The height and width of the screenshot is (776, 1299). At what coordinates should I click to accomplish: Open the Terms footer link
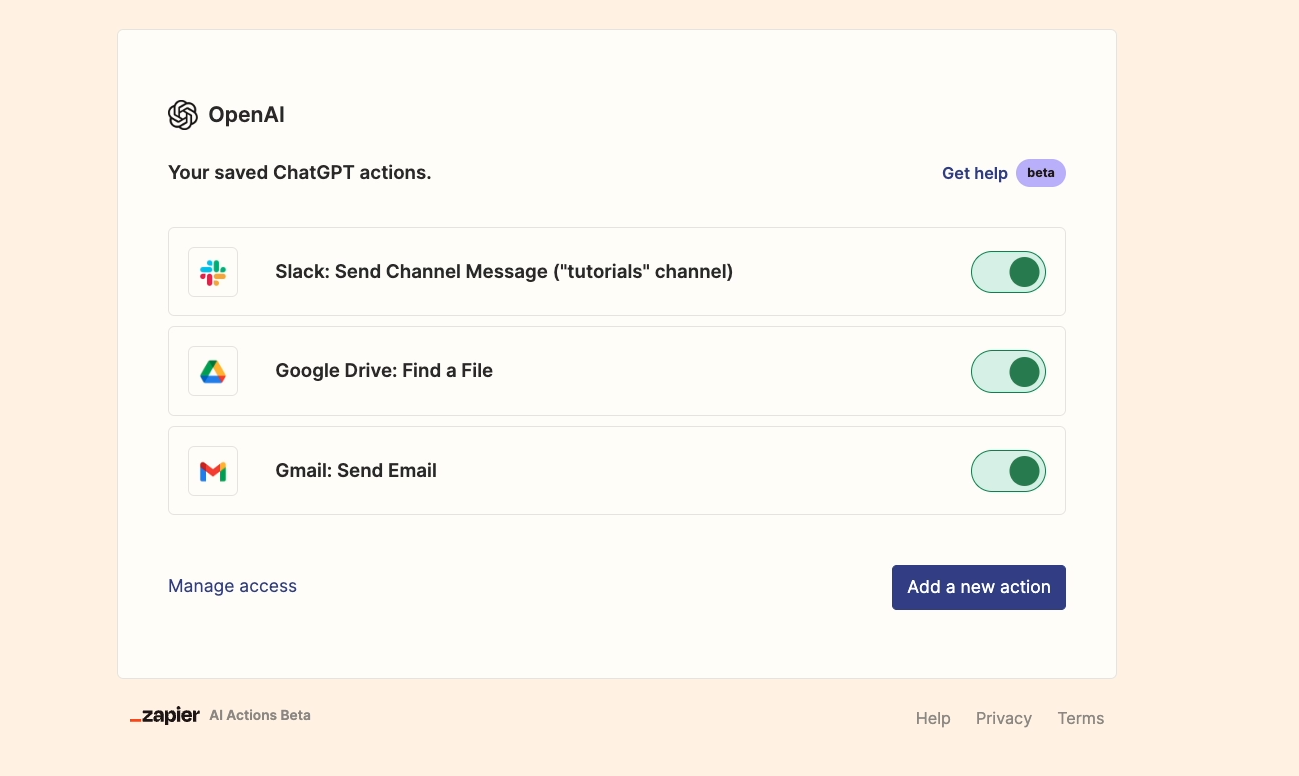(1081, 718)
